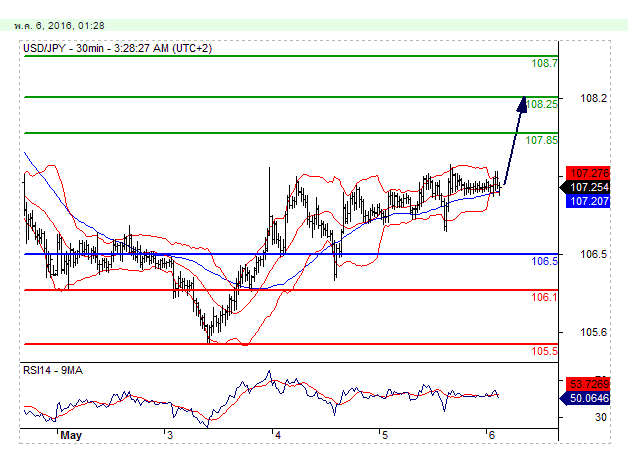Viewport: 628px width, 473px height.
Task: Click the date header at top left
Action: [55, 10]
